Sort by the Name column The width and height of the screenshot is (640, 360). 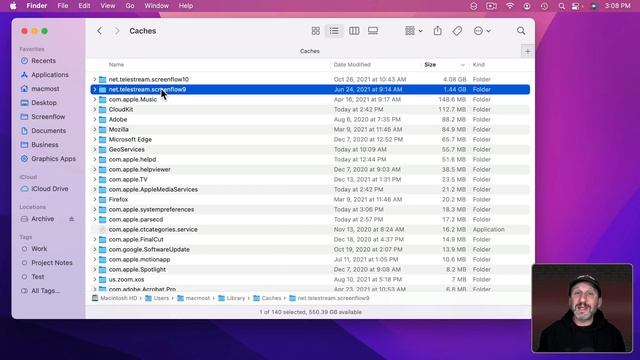(x=116, y=64)
